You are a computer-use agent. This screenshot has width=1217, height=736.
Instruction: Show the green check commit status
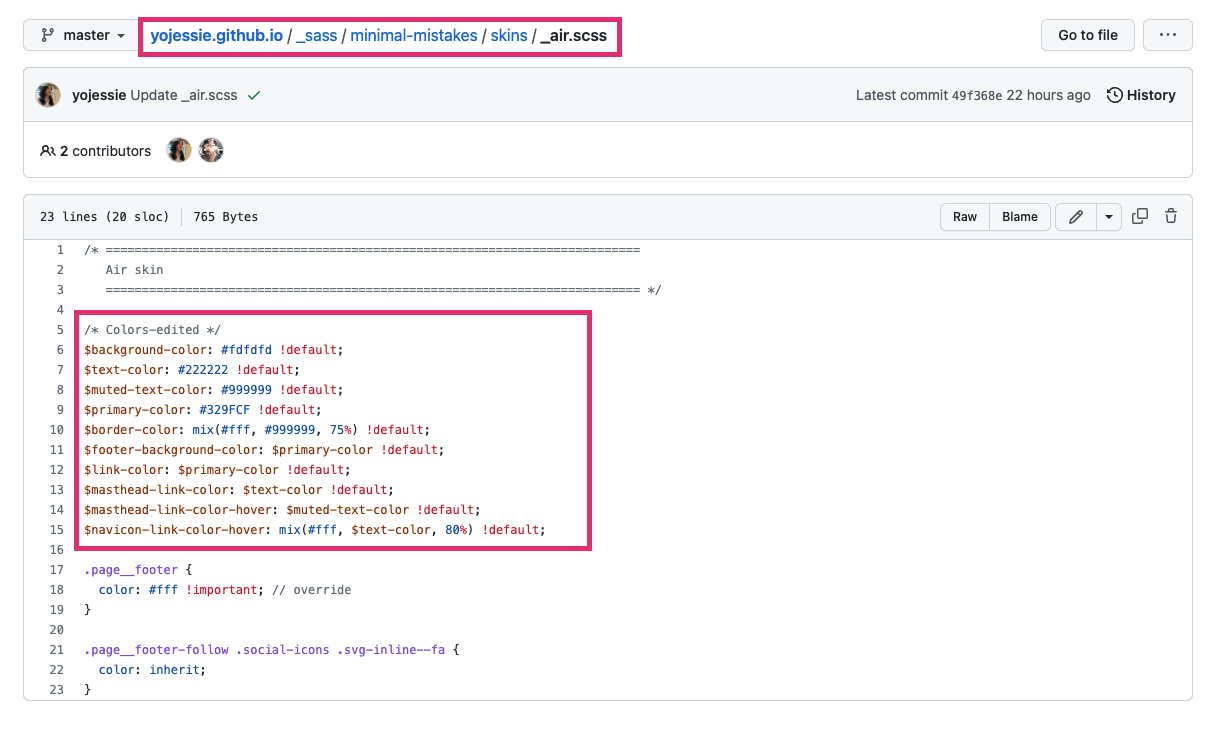(254, 95)
